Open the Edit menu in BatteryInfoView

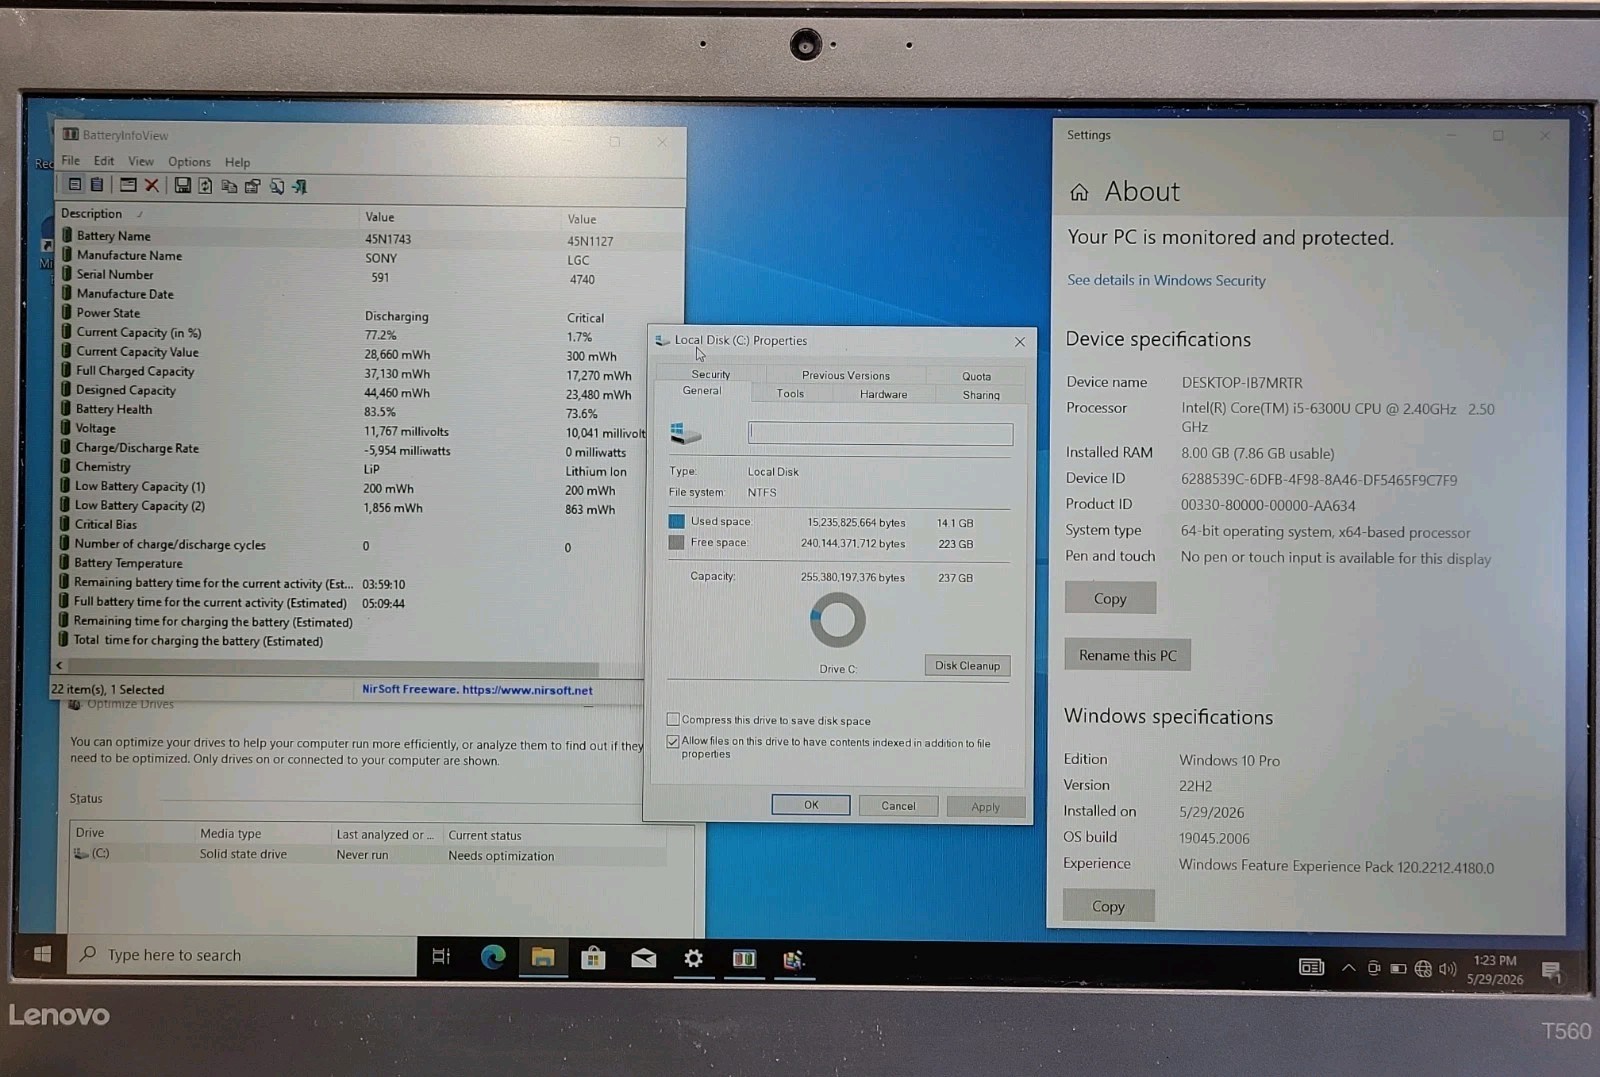coord(104,160)
